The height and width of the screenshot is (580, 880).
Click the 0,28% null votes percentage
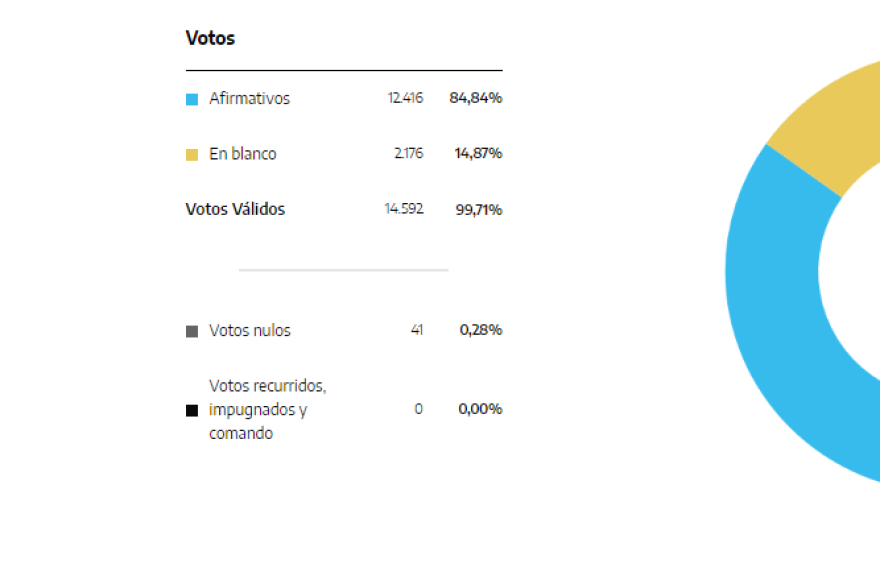(x=480, y=330)
